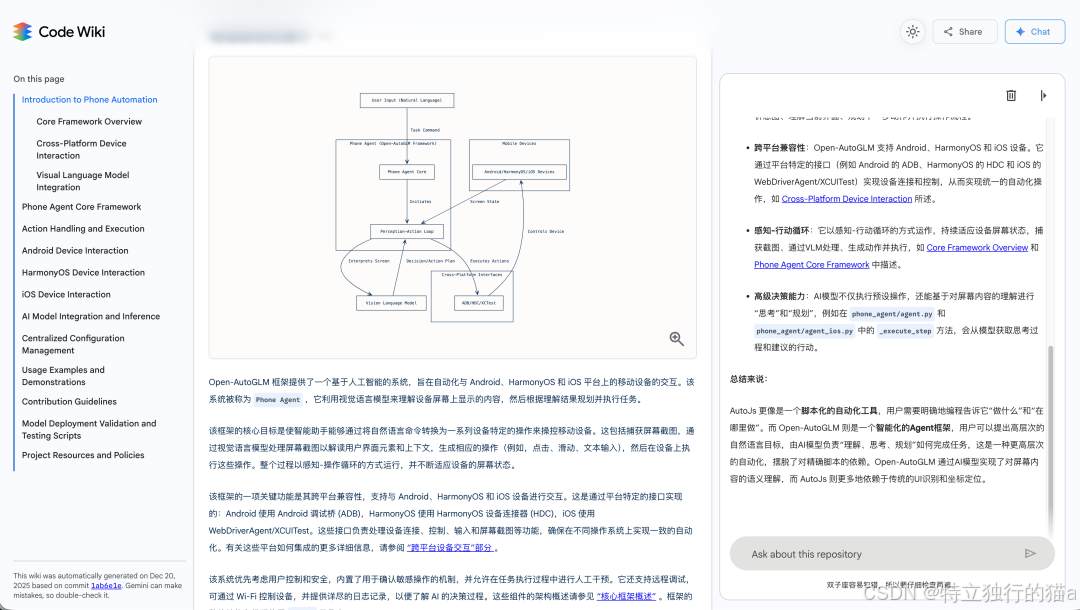
Task: Open Model Deployment Validation and Testing Scripts
Action: [89, 430]
